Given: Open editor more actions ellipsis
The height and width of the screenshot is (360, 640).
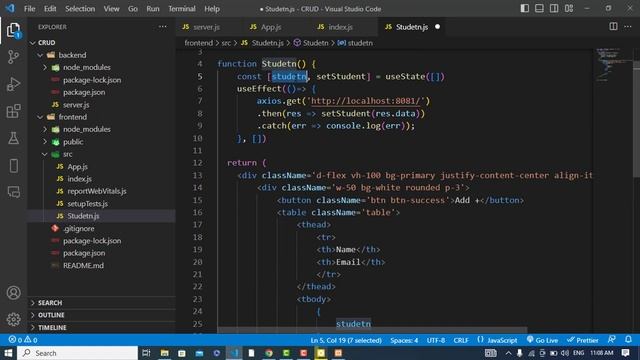Looking at the screenshot, I should (628, 27).
